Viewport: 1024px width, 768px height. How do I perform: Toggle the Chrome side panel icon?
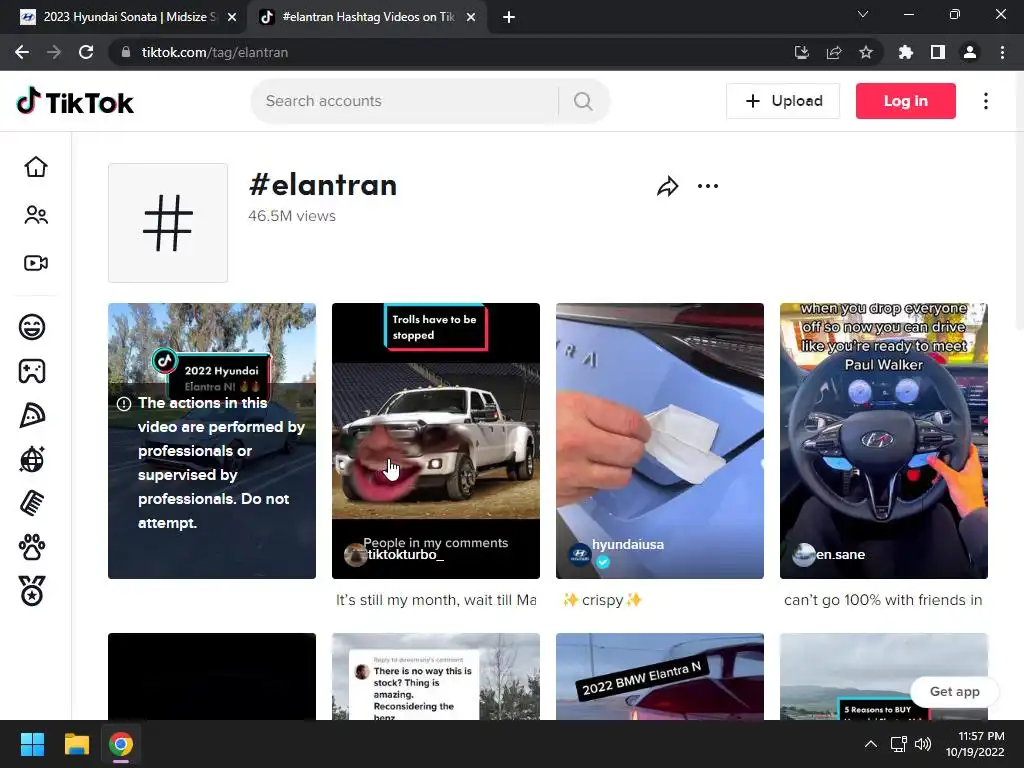[x=938, y=52]
